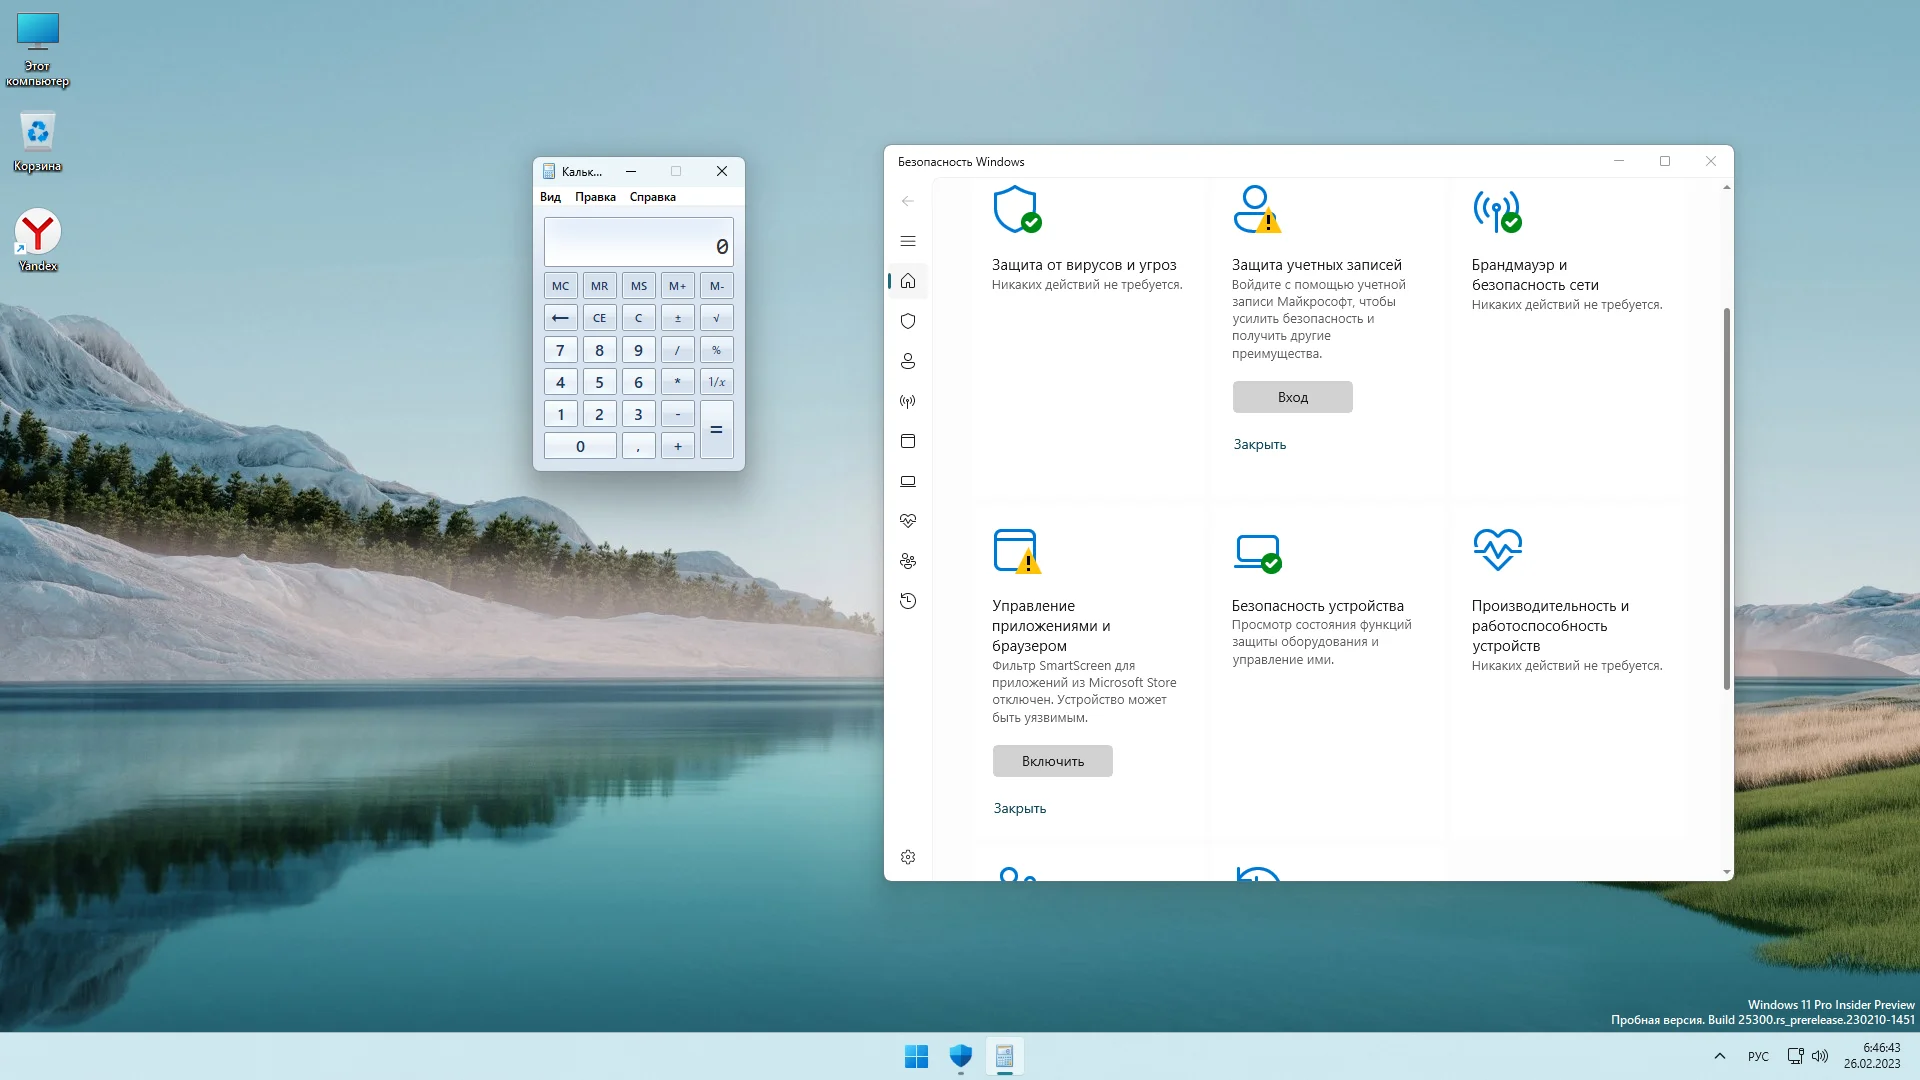Screen dimensions: 1920x1080
Task: Dismiss account protection via Закрыть link
Action: (x=1259, y=444)
